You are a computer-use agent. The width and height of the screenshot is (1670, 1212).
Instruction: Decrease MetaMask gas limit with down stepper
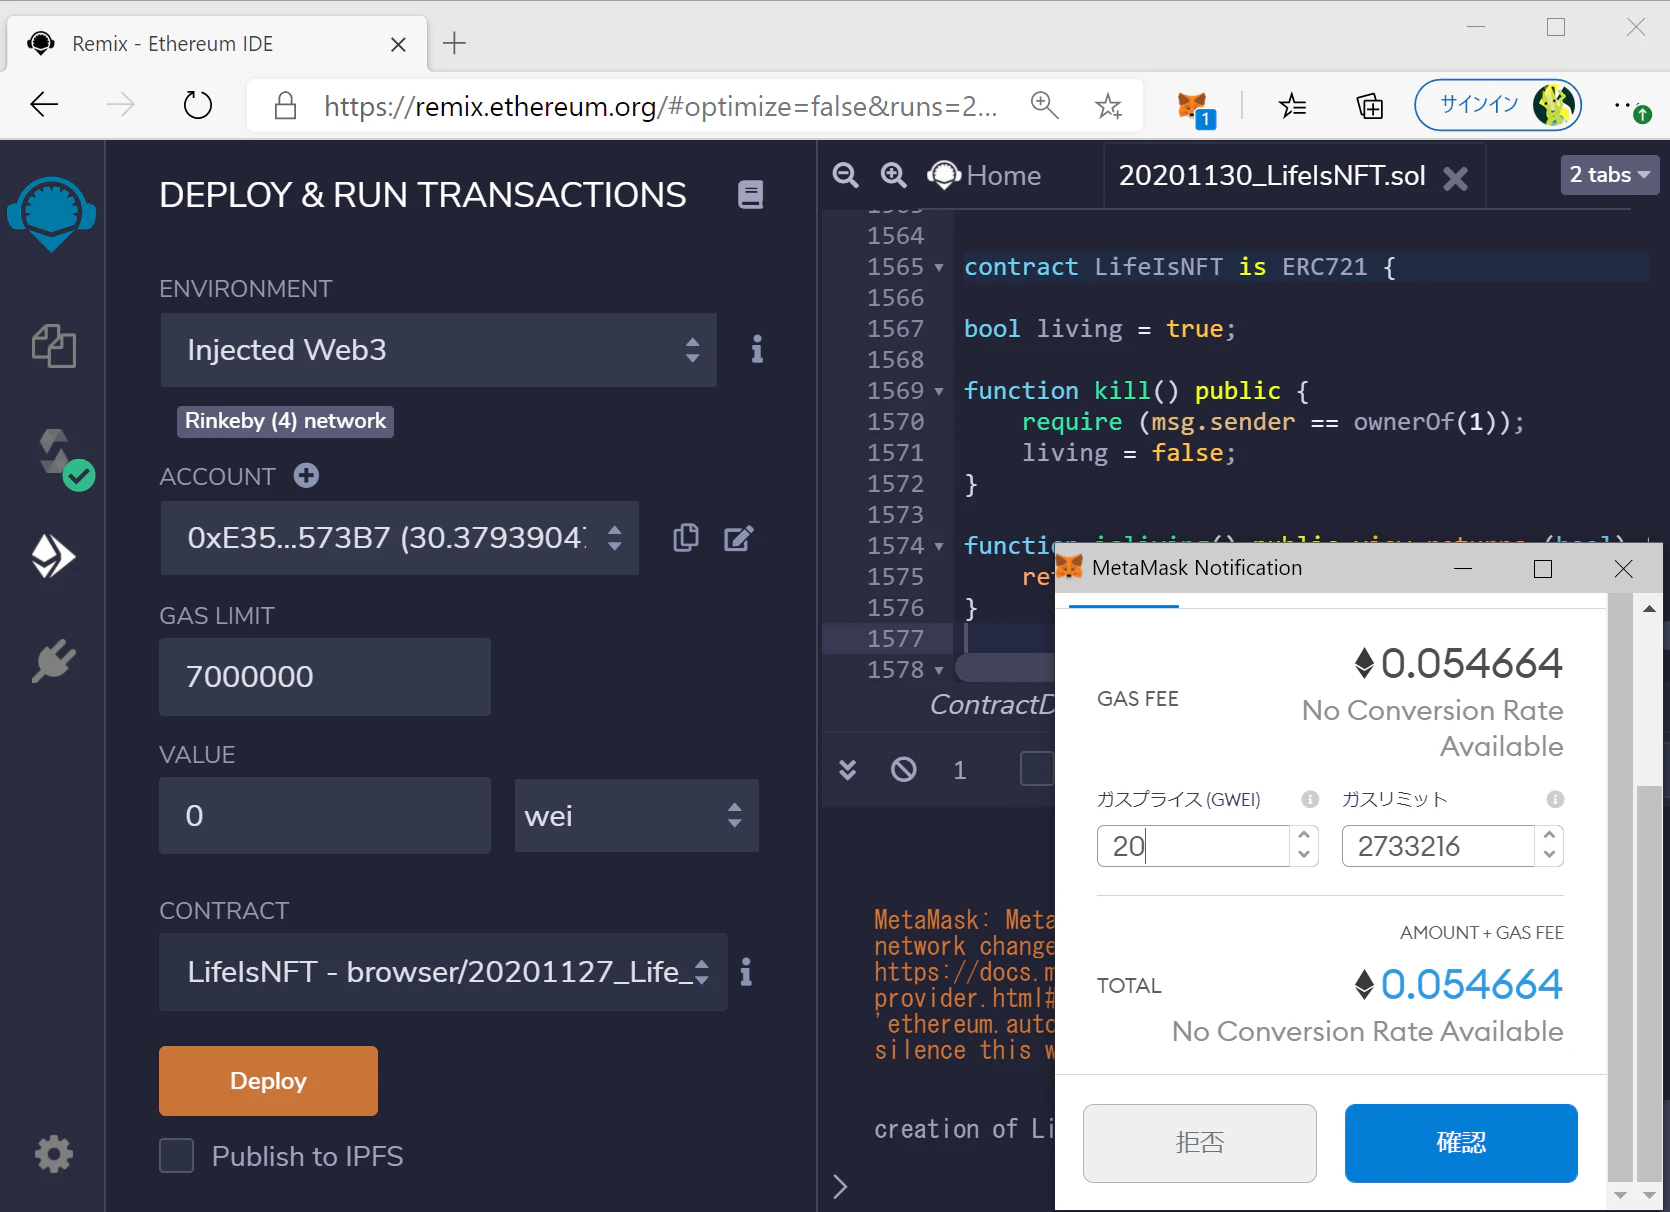click(x=1549, y=855)
